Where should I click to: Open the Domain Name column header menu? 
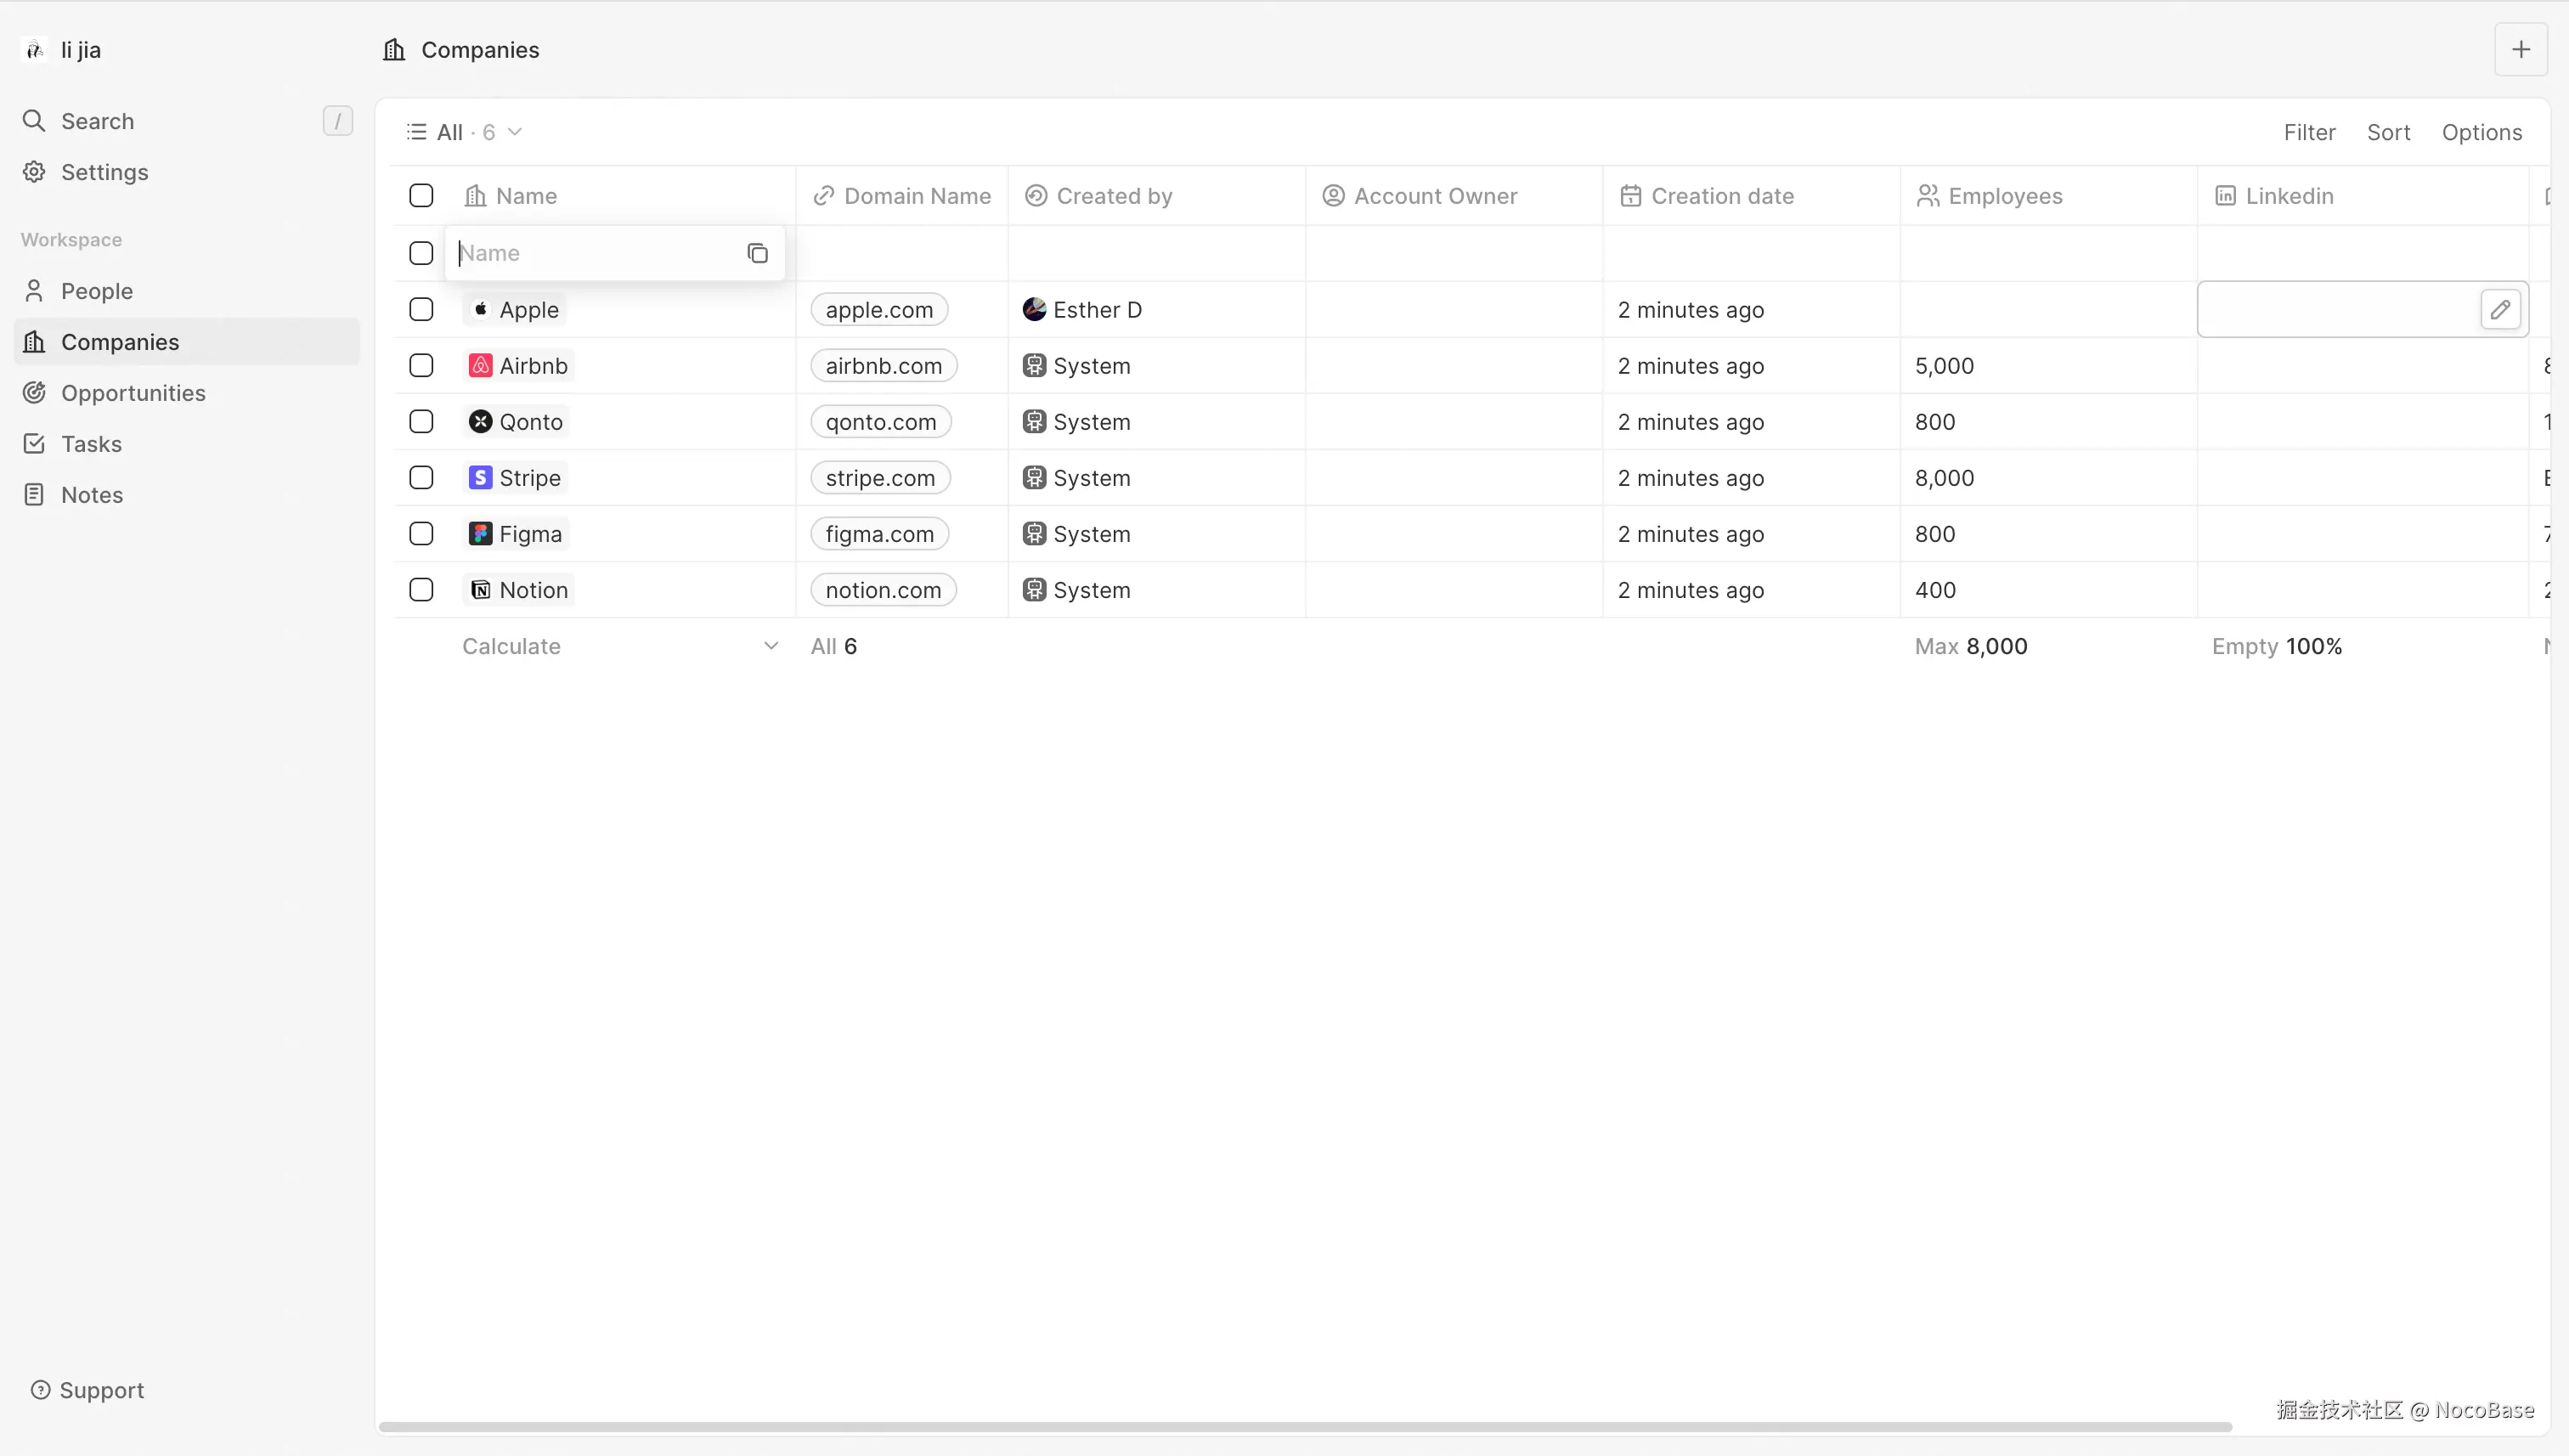click(902, 196)
